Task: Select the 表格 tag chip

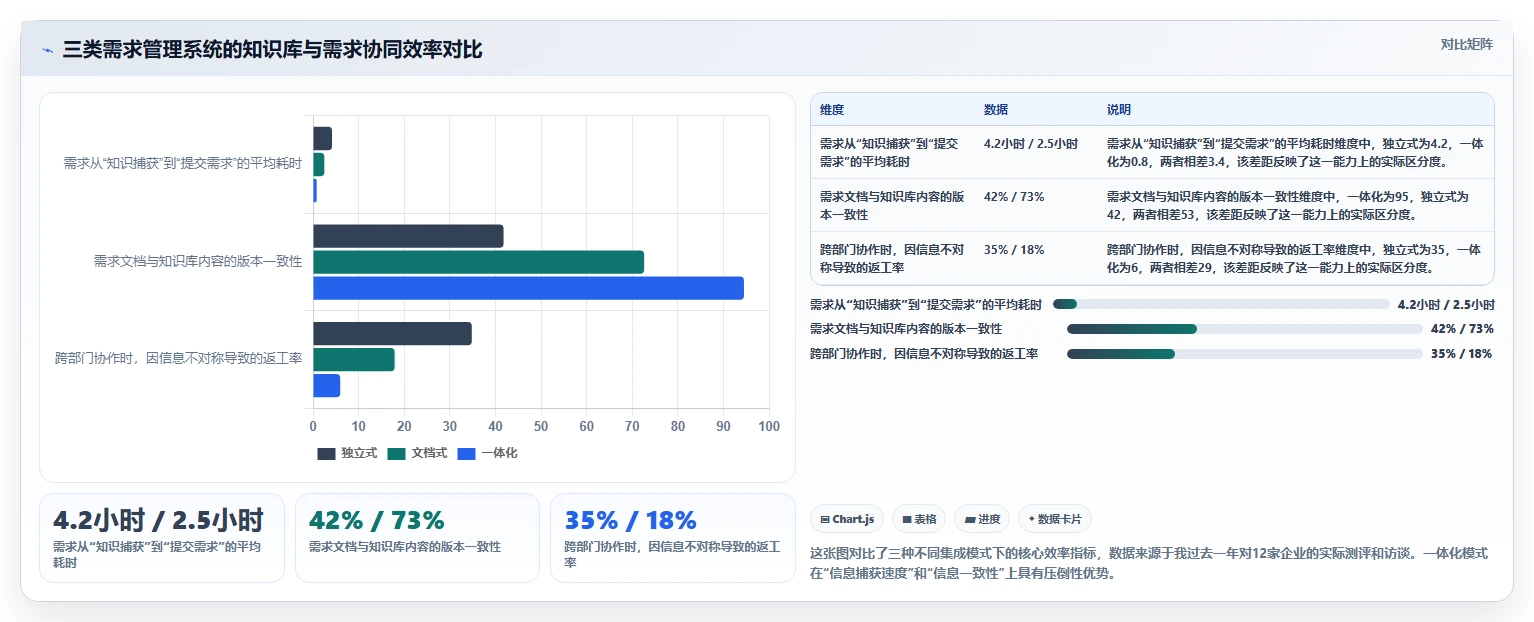Action: click(x=918, y=519)
